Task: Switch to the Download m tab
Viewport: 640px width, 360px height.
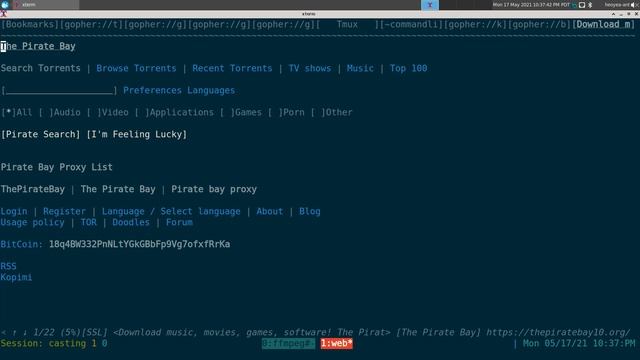Action: click(604, 24)
